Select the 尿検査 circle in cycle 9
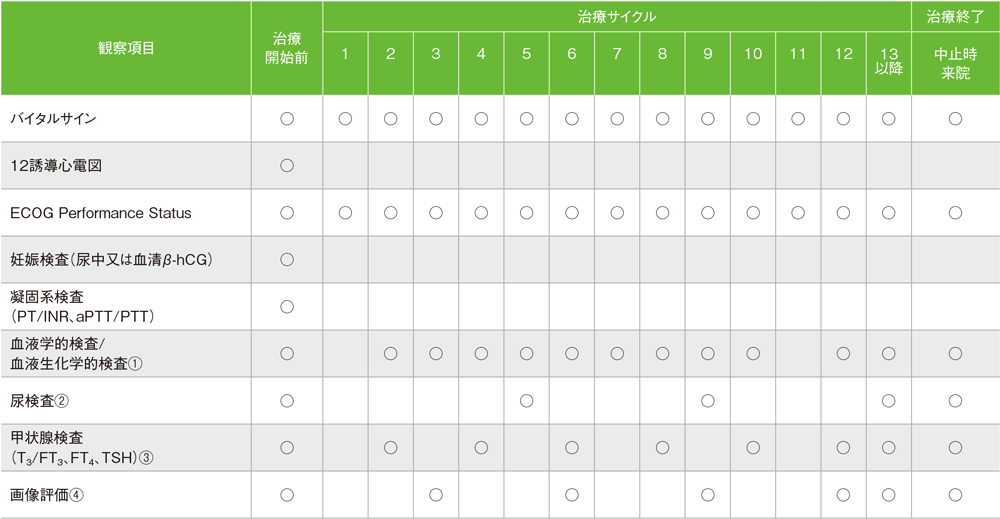The width and height of the screenshot is (1000, 519). coord(708,401)
